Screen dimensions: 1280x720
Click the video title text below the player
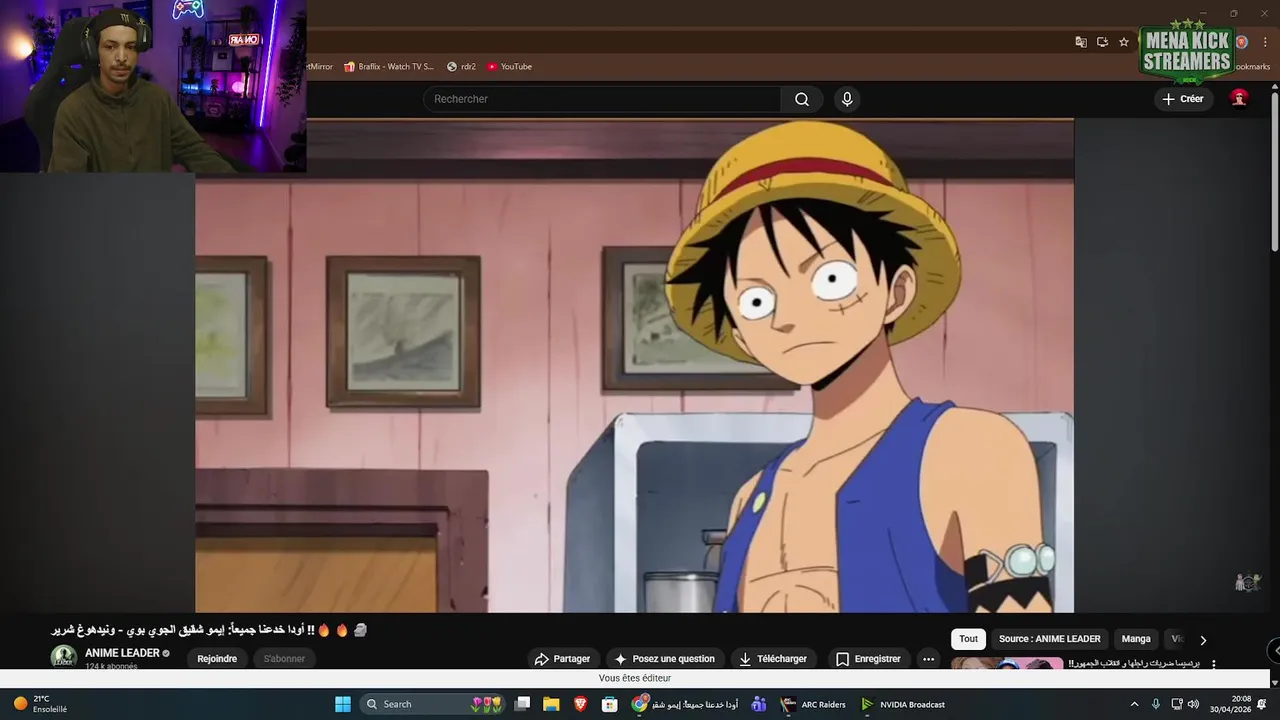click(209, 630)
